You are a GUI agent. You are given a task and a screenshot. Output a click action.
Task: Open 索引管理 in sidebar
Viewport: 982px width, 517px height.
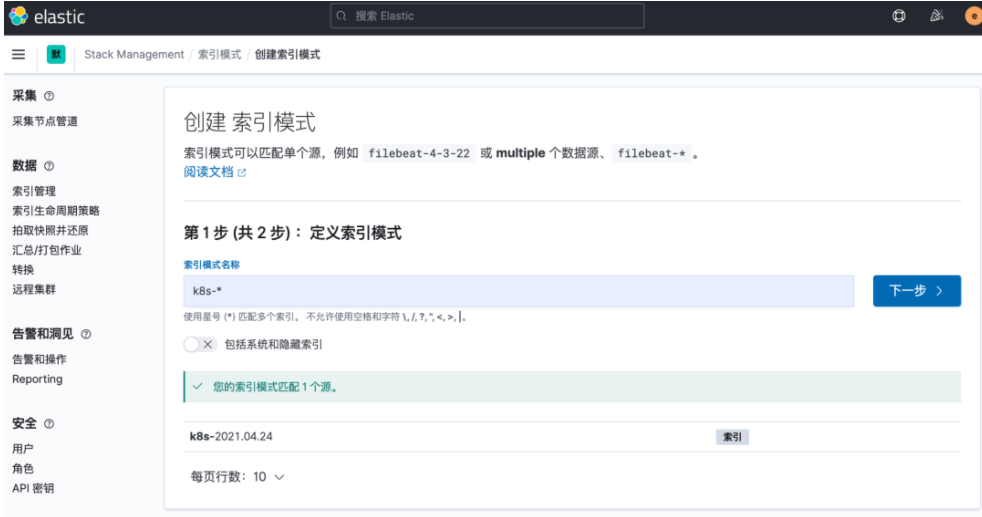pyautogui.click(x=34, y=191)
